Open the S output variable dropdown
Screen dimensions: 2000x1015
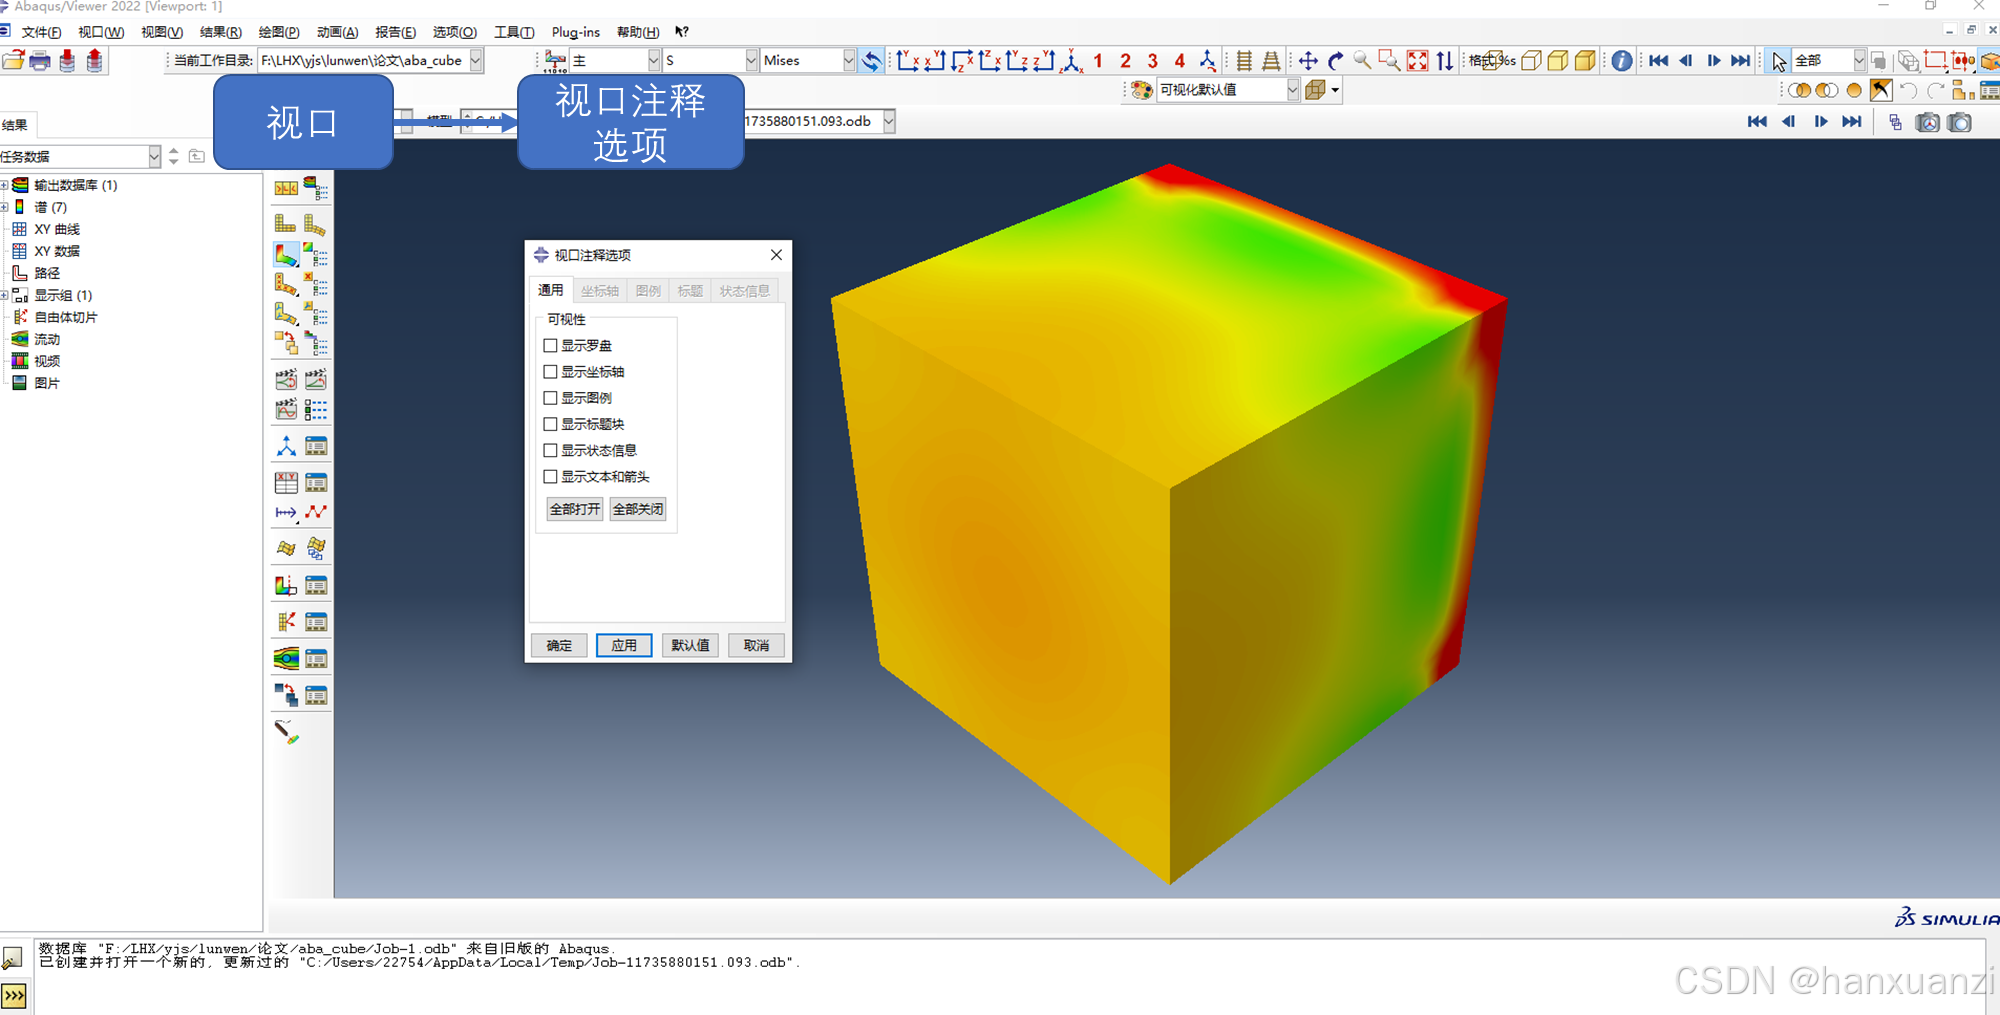(x=750, y=60)
